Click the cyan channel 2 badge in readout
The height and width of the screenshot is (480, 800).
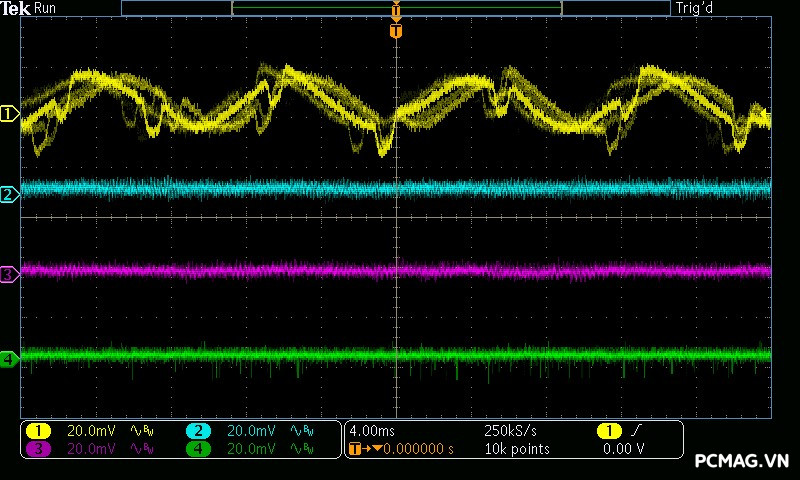coord(198,431)
